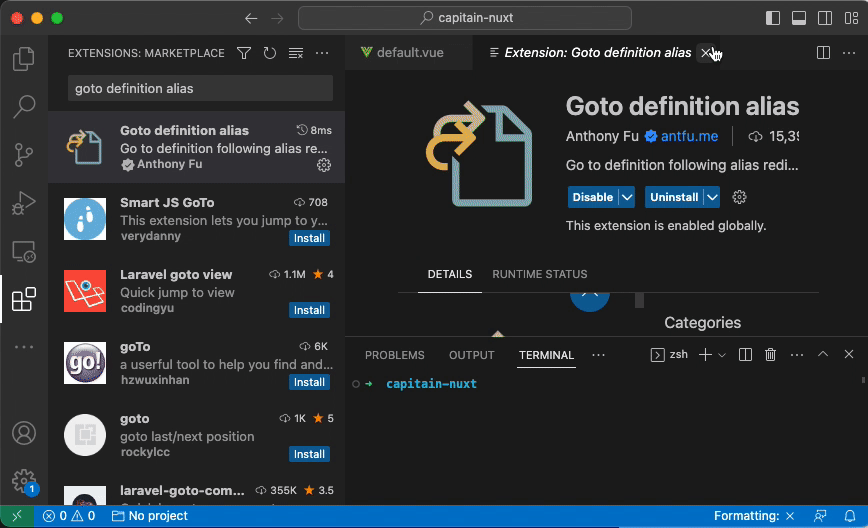
Task: Open the Search view in activity bar
Action: [x=24, y=106]
